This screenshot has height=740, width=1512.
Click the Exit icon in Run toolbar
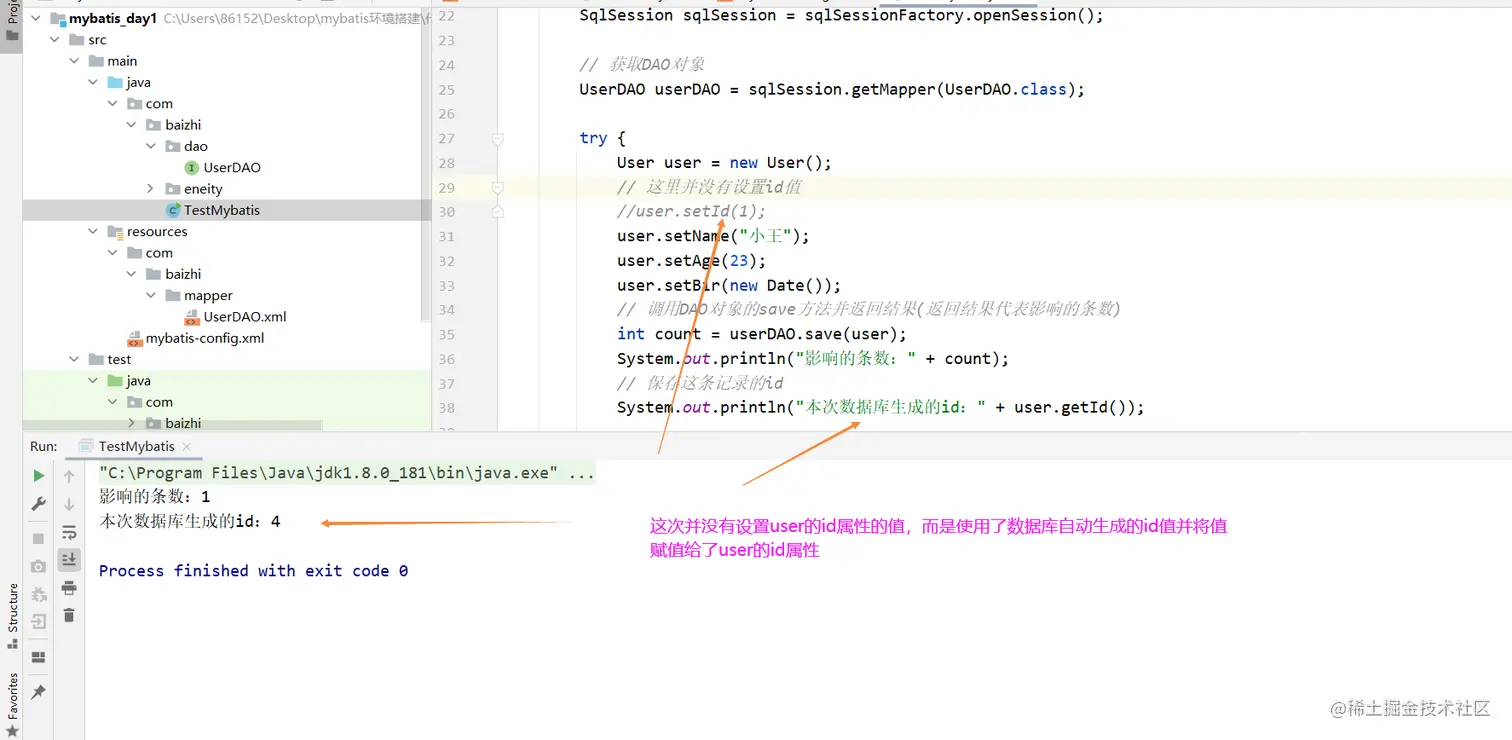(39, 622)
